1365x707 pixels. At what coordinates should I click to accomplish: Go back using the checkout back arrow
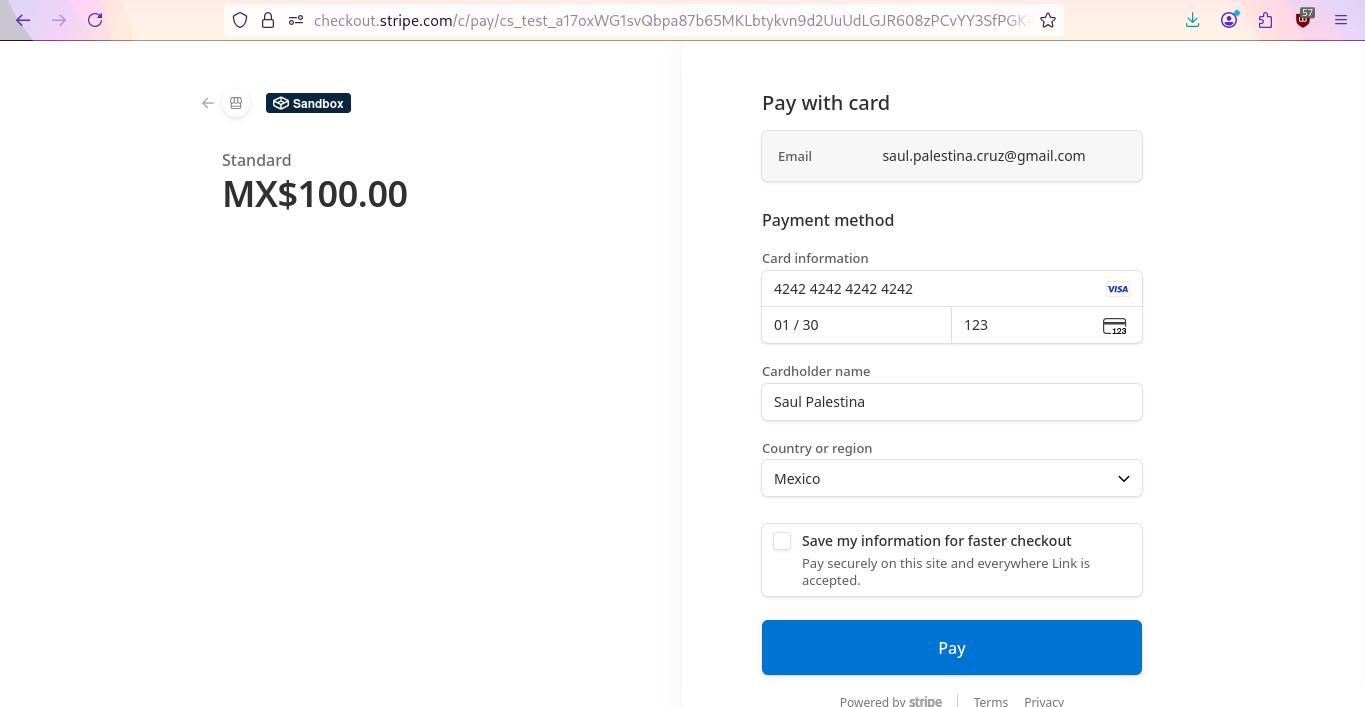click(x=208, y=103)
